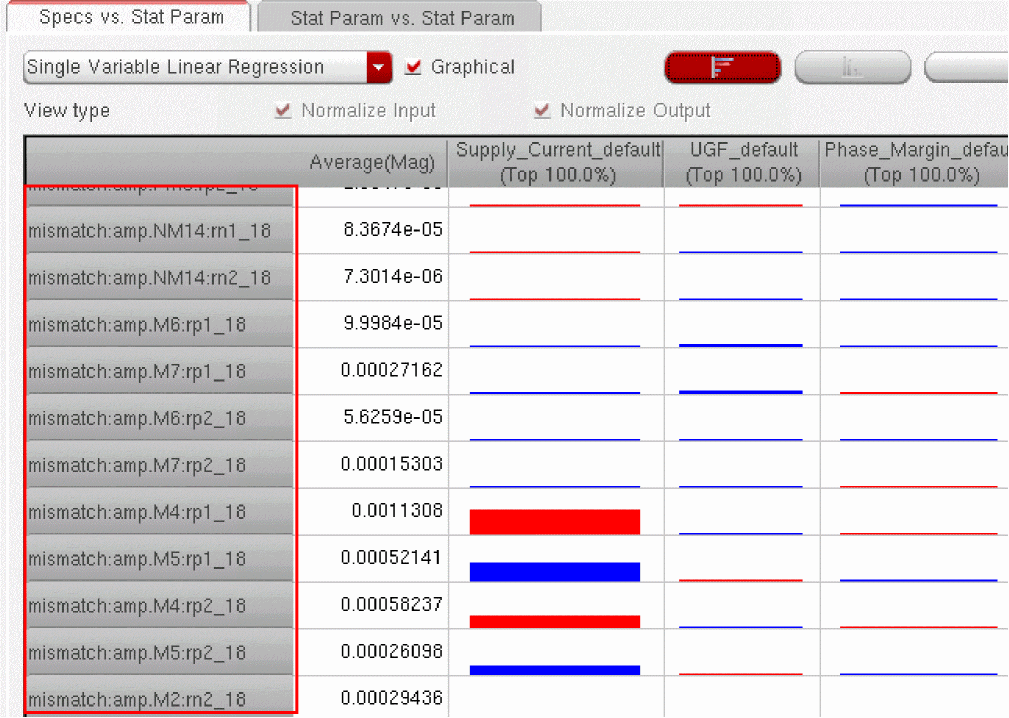
Task: Open Stat Param vs. Stat Param tab
Action: 402,18
